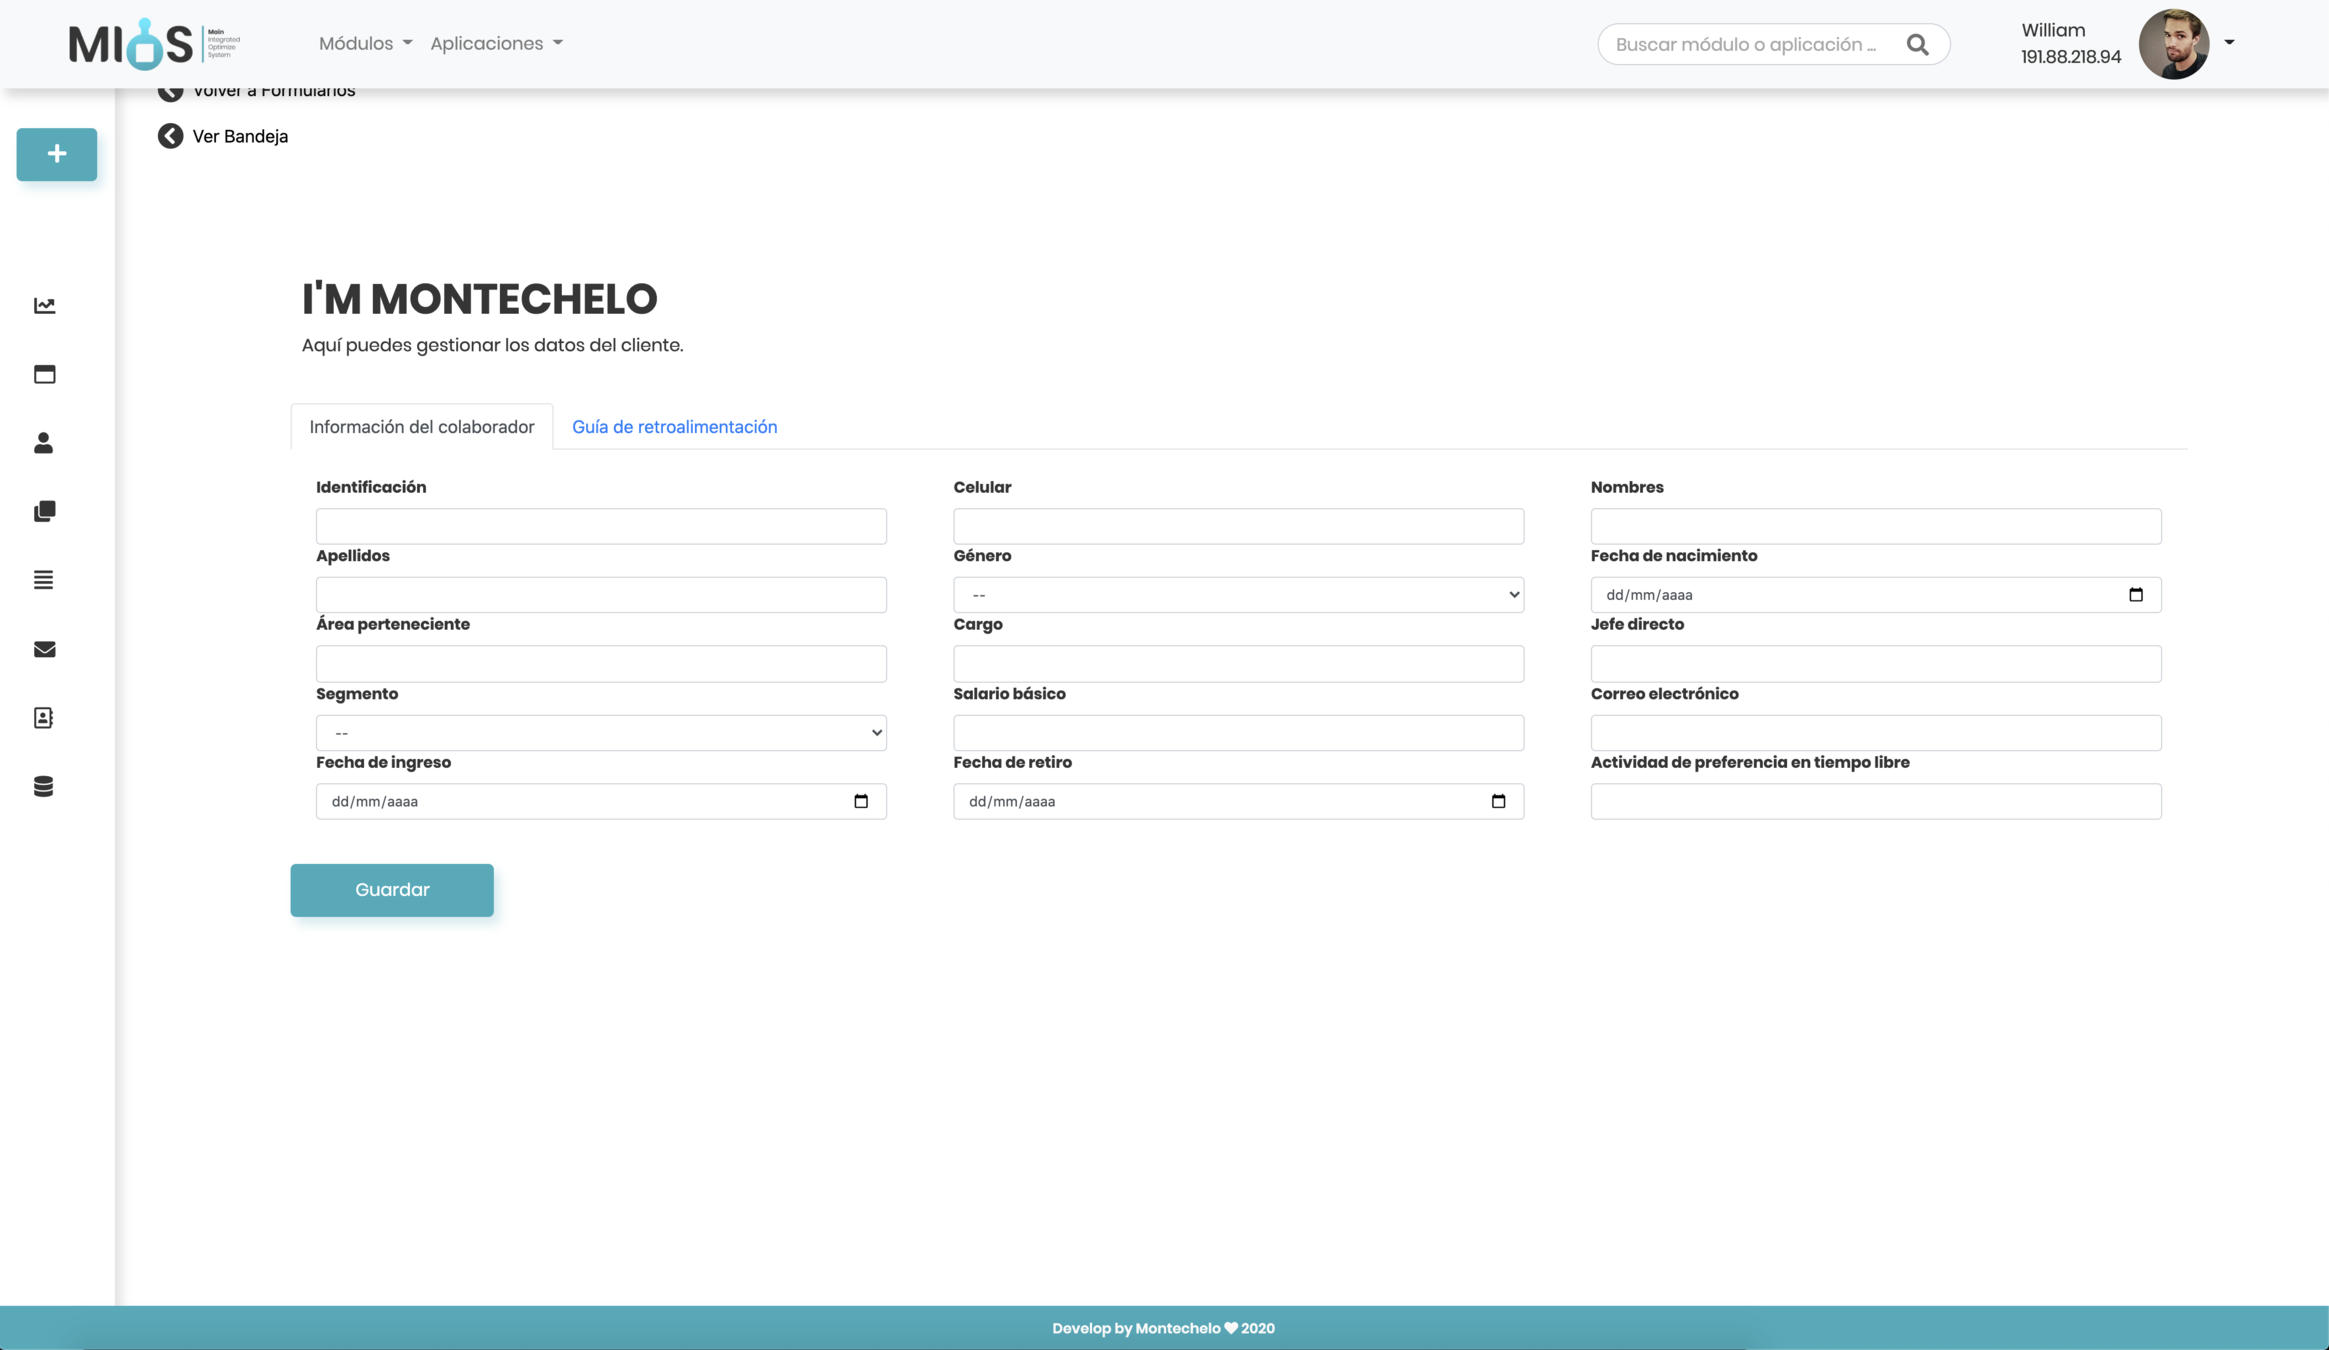The image size is (2329, 1350).
Task: Open calendar picker for Fecha de nacimiento
Action: pos(2135,595)
